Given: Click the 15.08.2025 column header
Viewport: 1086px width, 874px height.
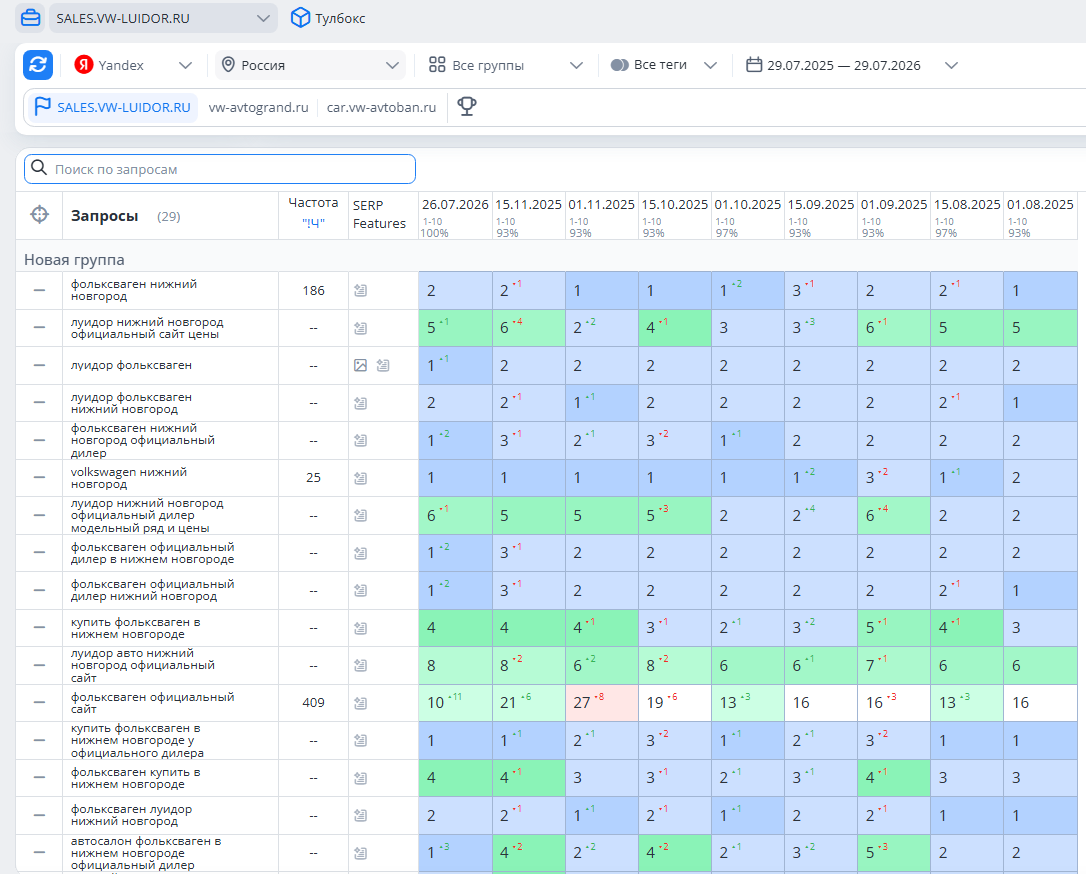Looking at the screenshot, I should click(967, 205).
